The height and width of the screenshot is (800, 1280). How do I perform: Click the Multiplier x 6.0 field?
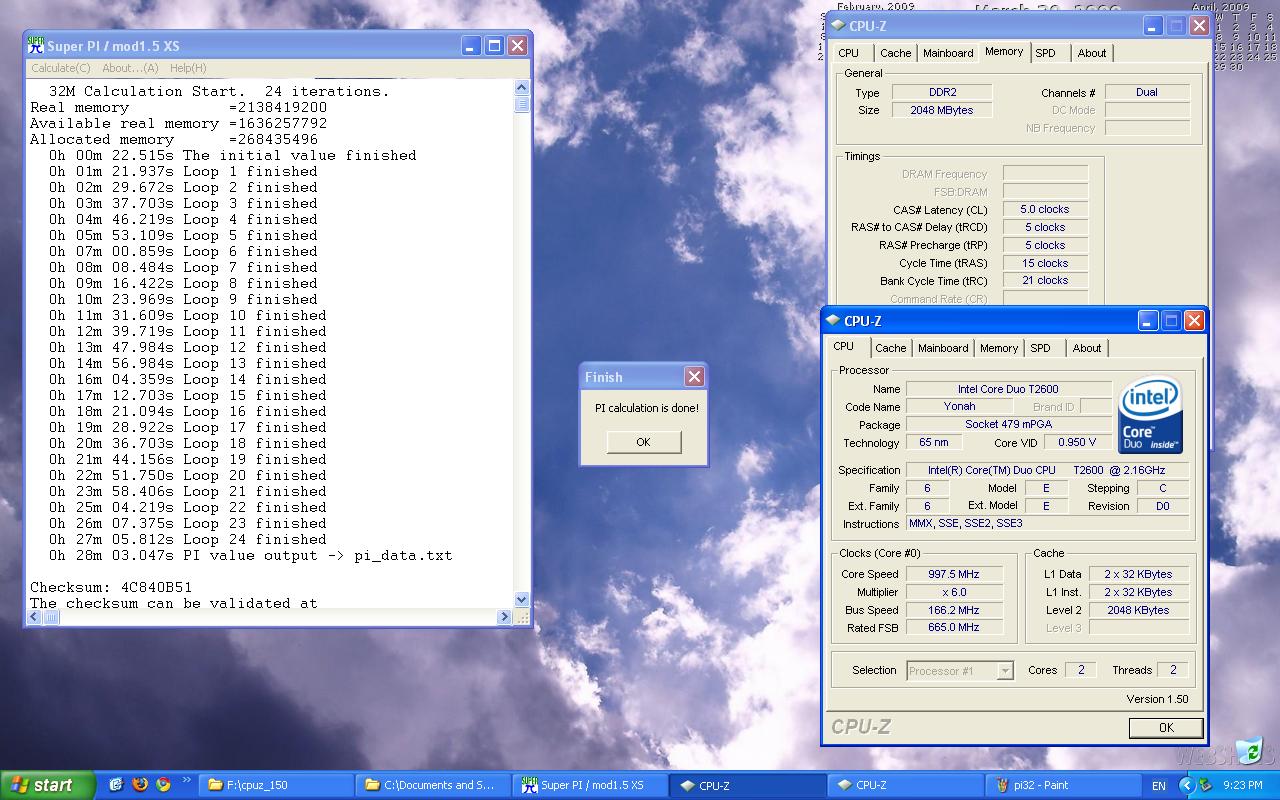tap(955, 592)
